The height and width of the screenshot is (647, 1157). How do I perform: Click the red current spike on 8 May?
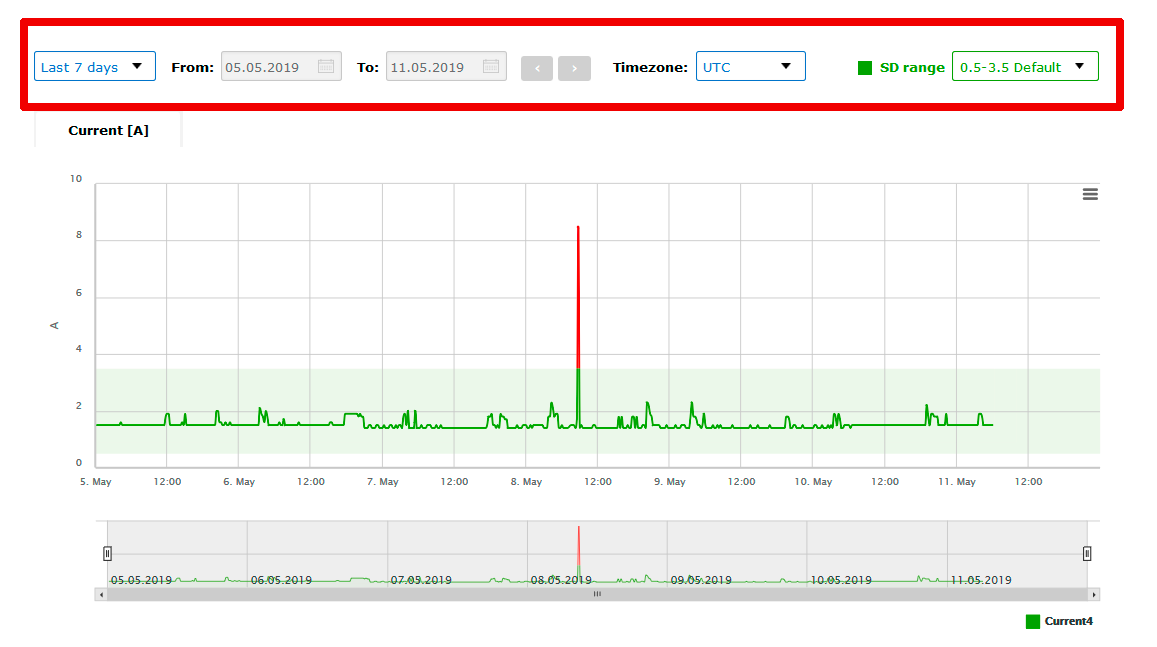pos(578,295)
